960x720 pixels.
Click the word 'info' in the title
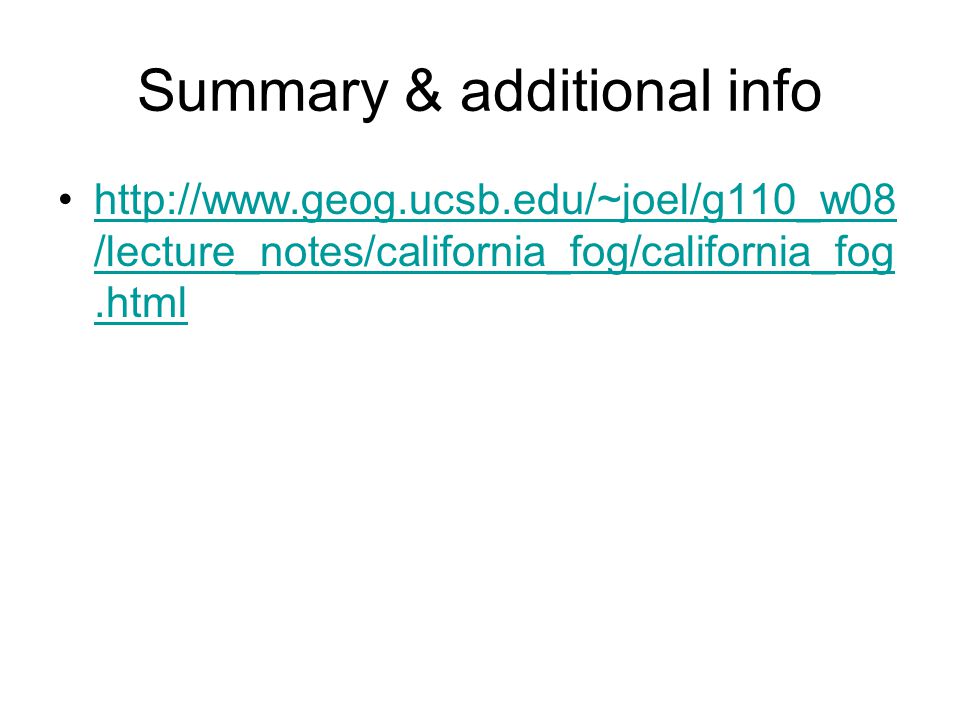[x=774, y=91]
